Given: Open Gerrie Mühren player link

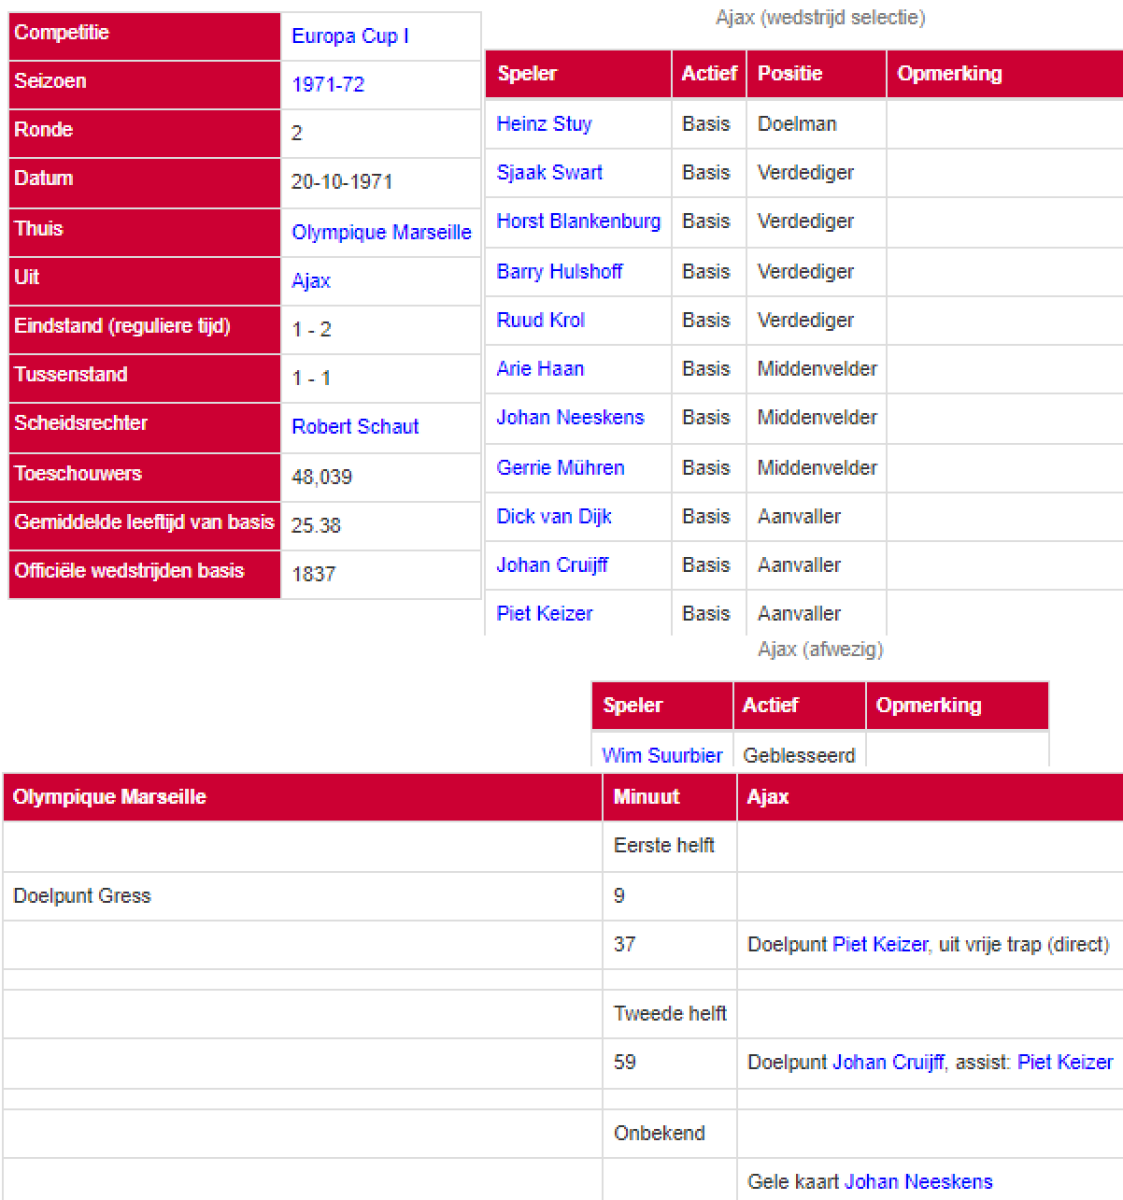Looking at the screenshot, I should point(560,467).
